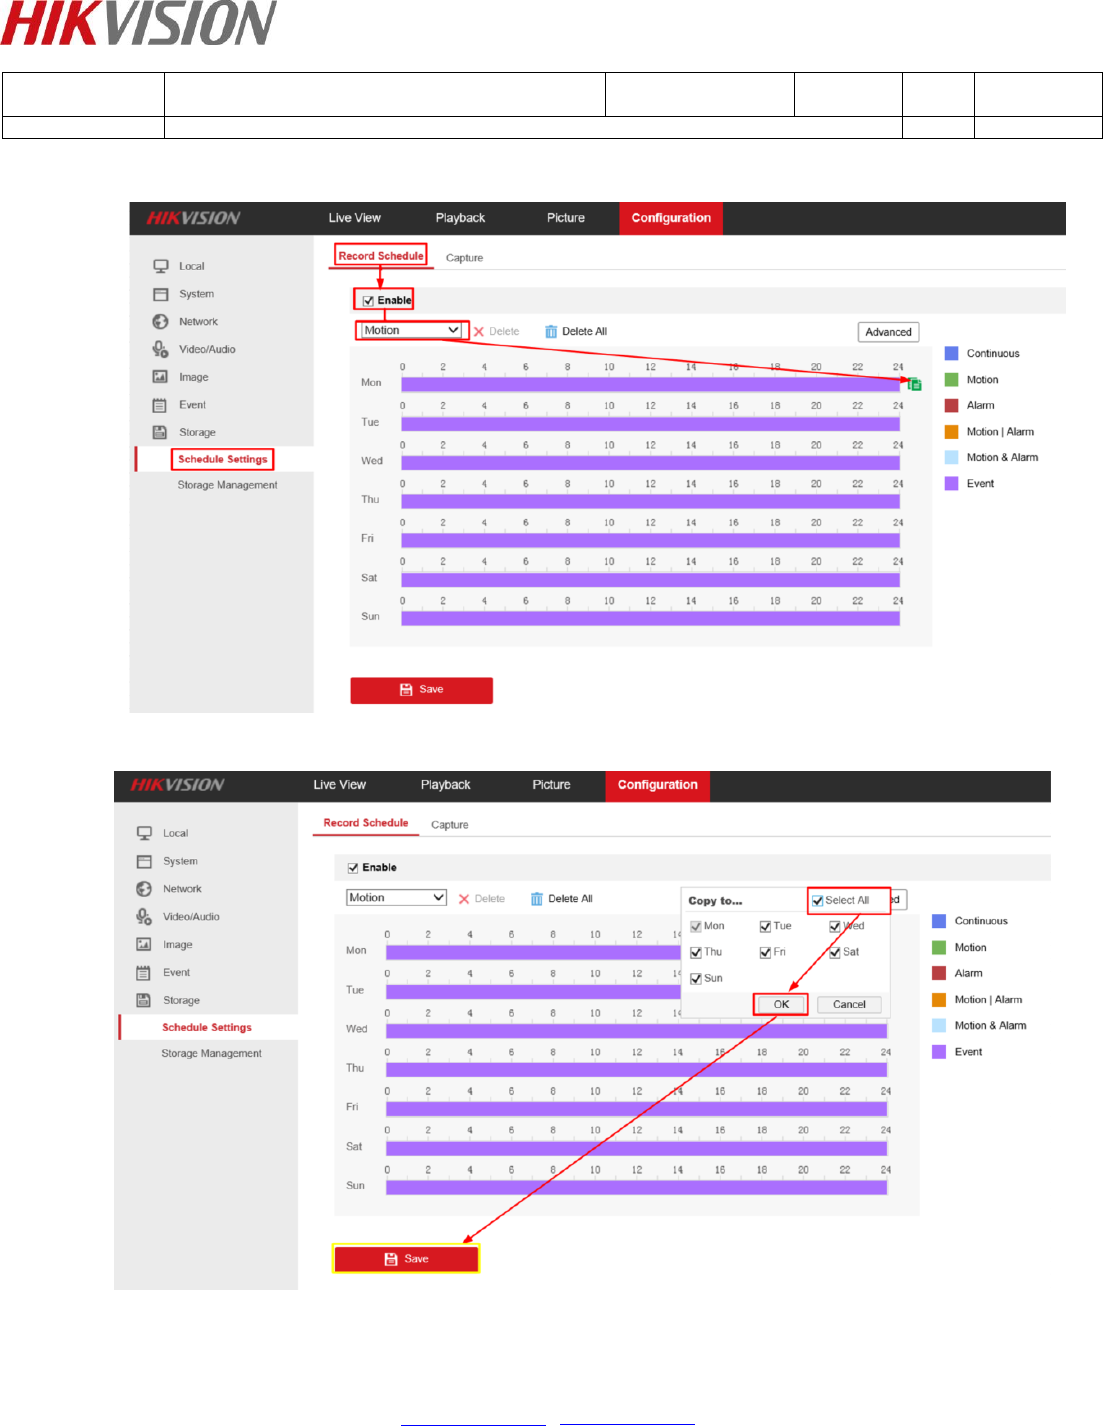Image resolution: width=1103 pixels, height=1426 pixels.
Task: Toggle the Fri checkbox in Copy to dialog
Action: click(765, 953)
